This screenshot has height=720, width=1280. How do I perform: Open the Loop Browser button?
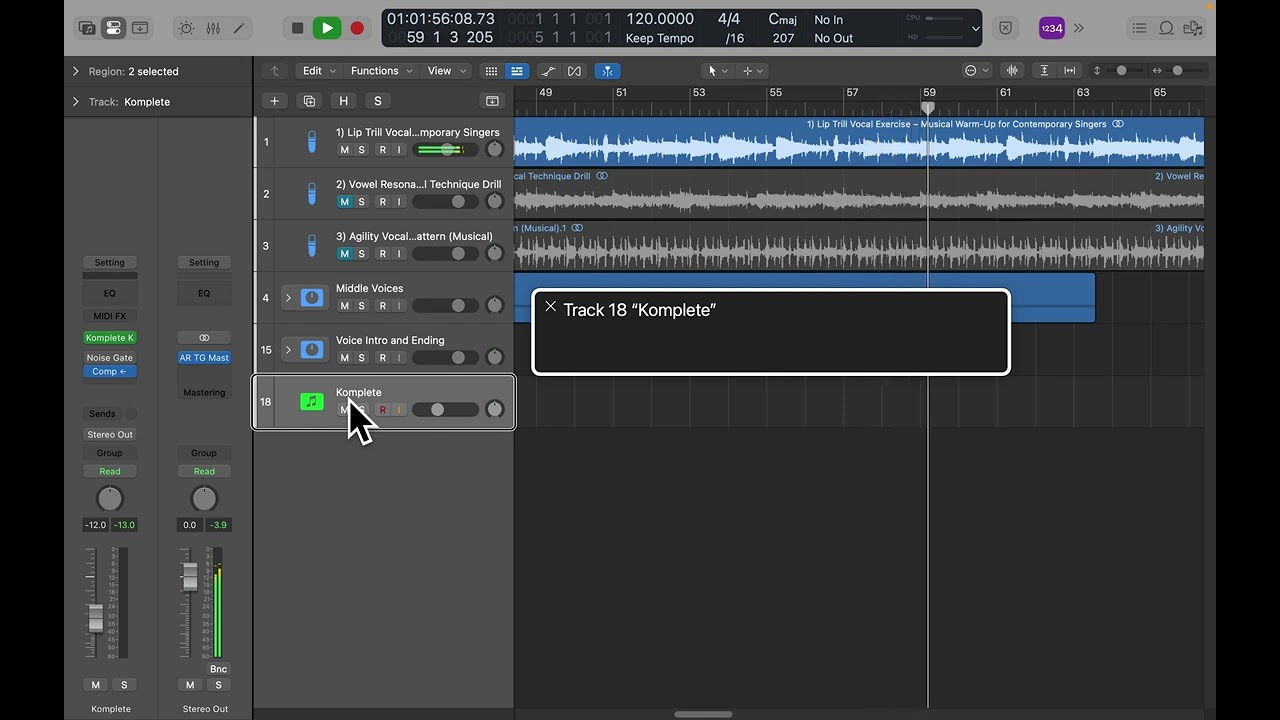coord(1166,28)
